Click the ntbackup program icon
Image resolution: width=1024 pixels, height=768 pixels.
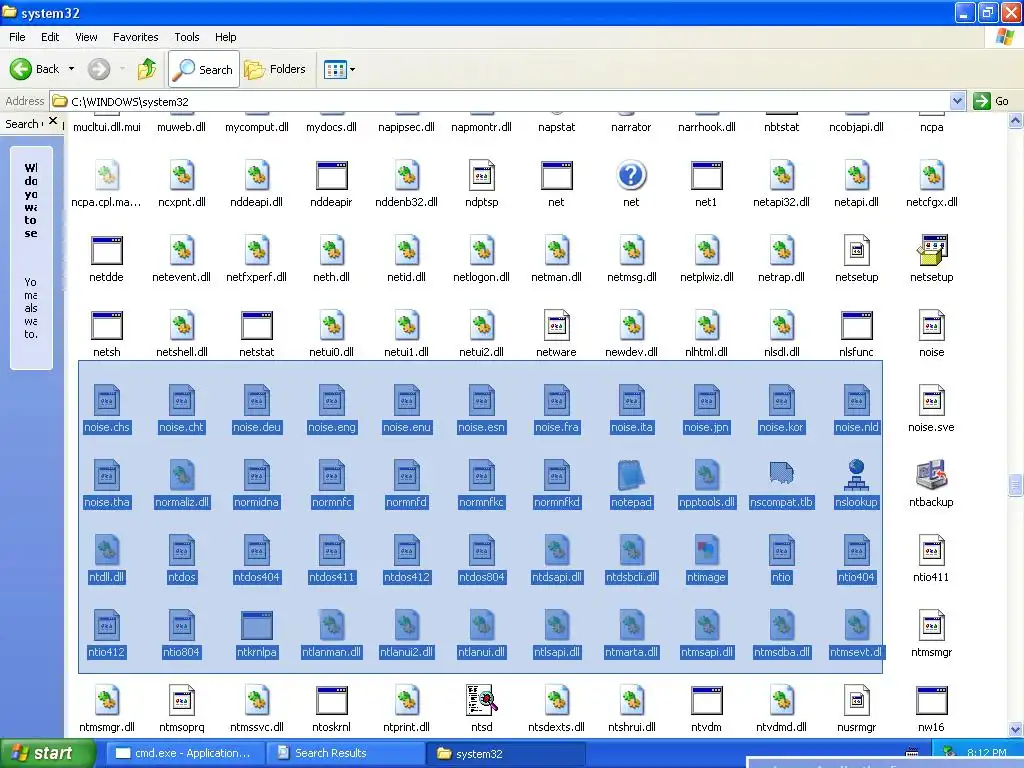tap(931, 475)
